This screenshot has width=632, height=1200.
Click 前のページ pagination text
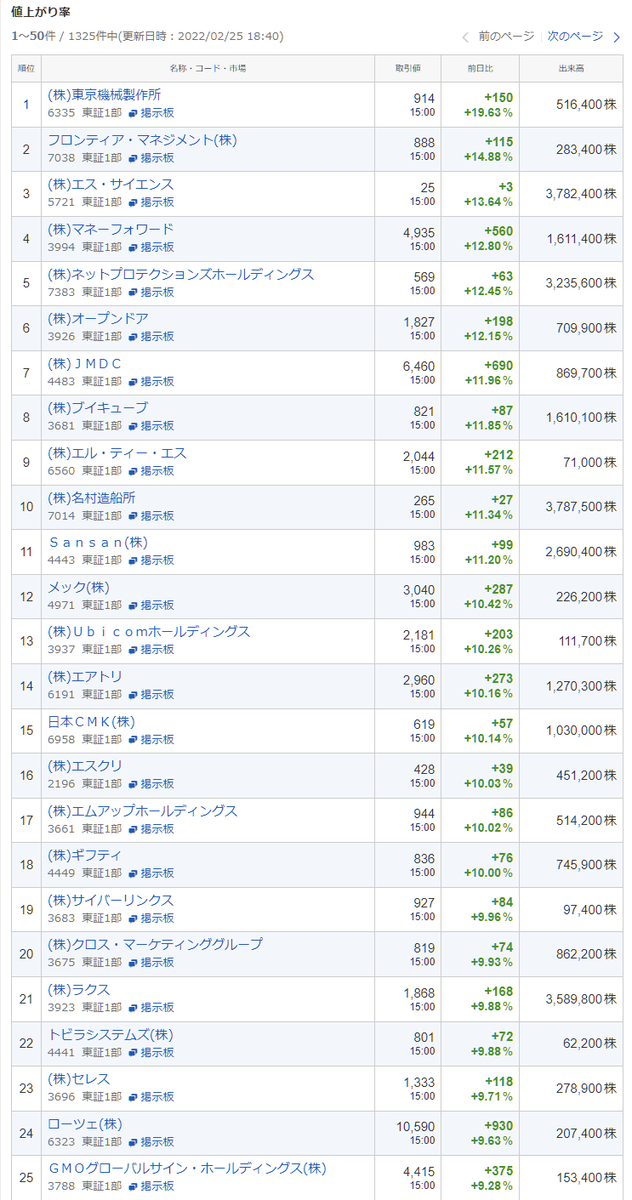tap(506, 36)
